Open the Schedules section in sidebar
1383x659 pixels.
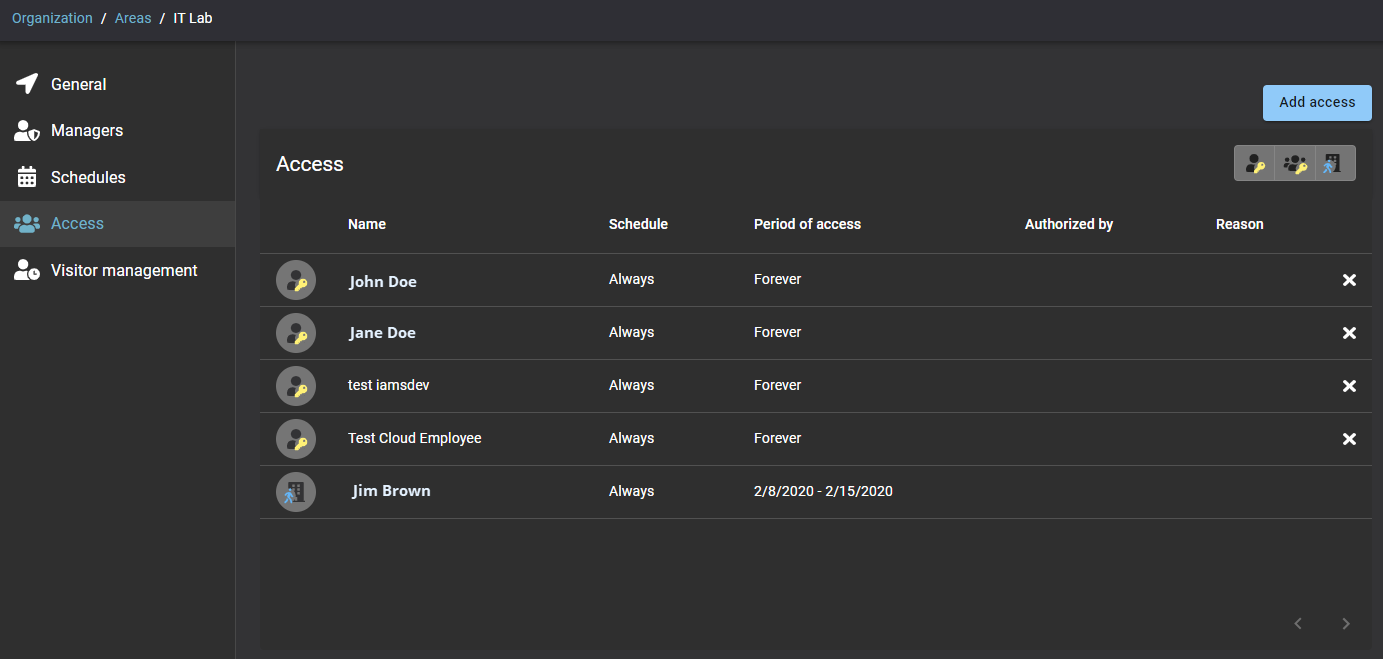tap(117, 177)
